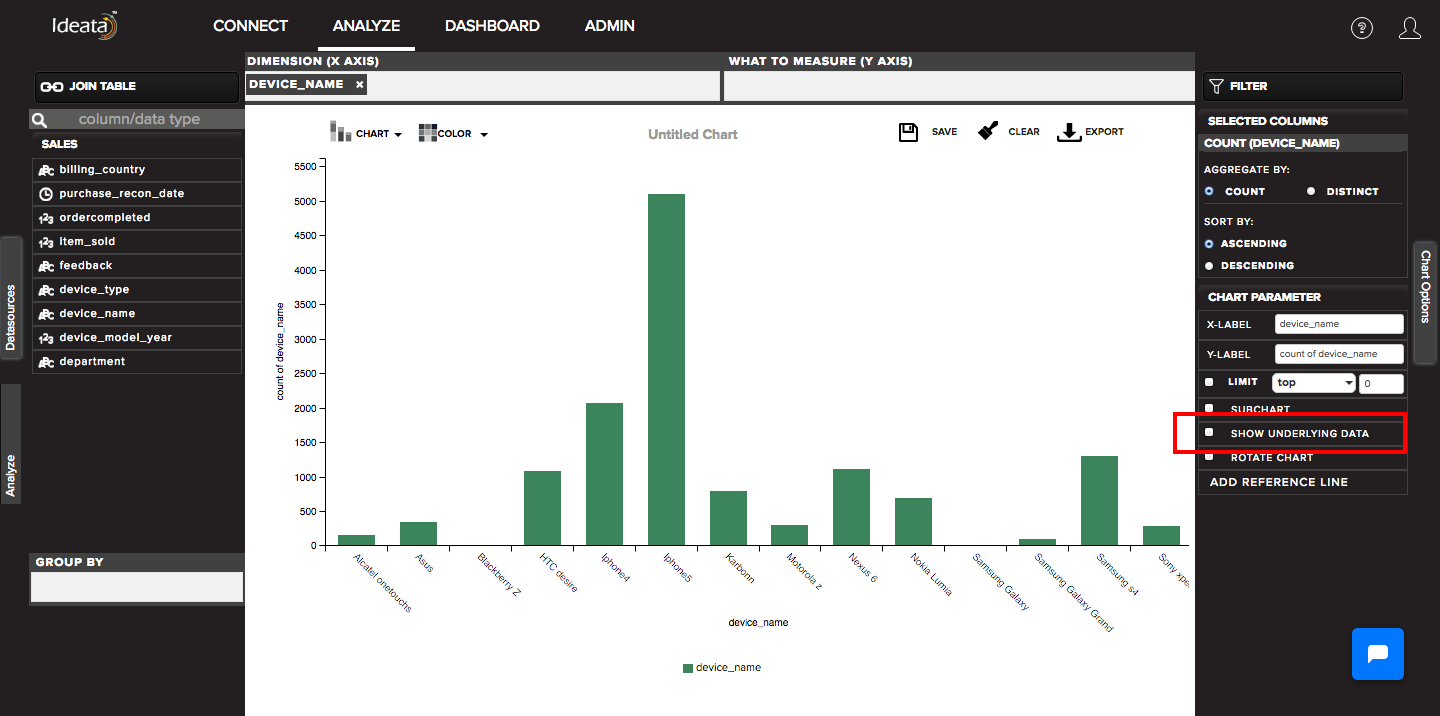This screenshot has height=716, width=1440.
Task: Click the Clear brush icon
Action: click(989, 131)
